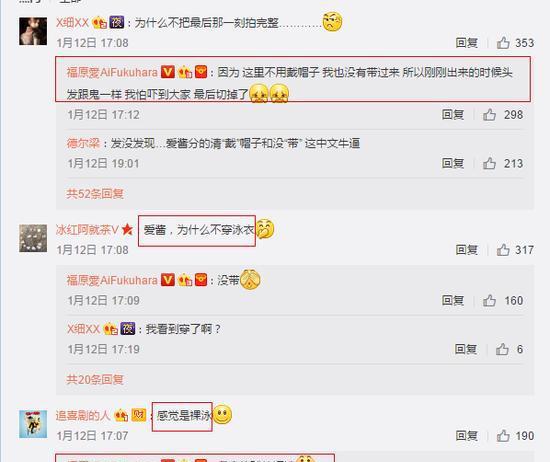Expand the 共20条回复 thread
The height and width of the screenshot is (462, 550).
click(x=95, y=379)
